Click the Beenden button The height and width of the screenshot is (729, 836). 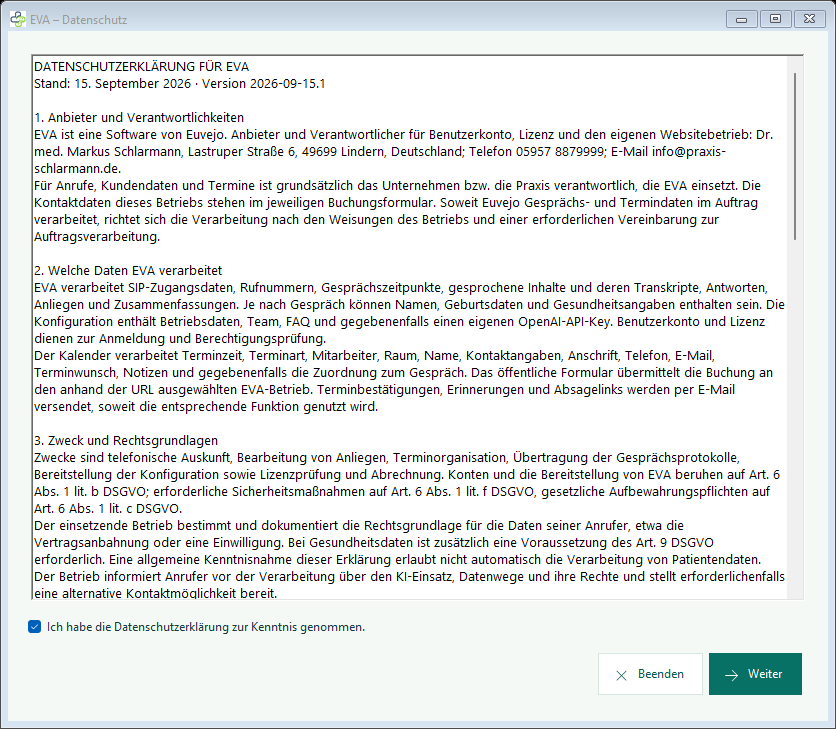tap(650, 674)
